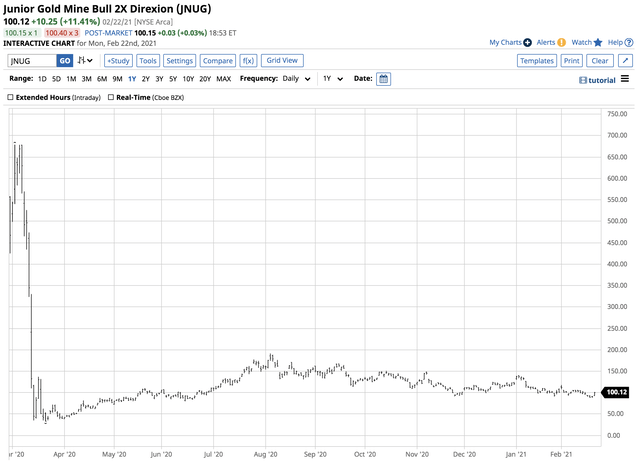Select the 5Y range
This screenshot has height=464, width=640.
[x=173, y=79]
